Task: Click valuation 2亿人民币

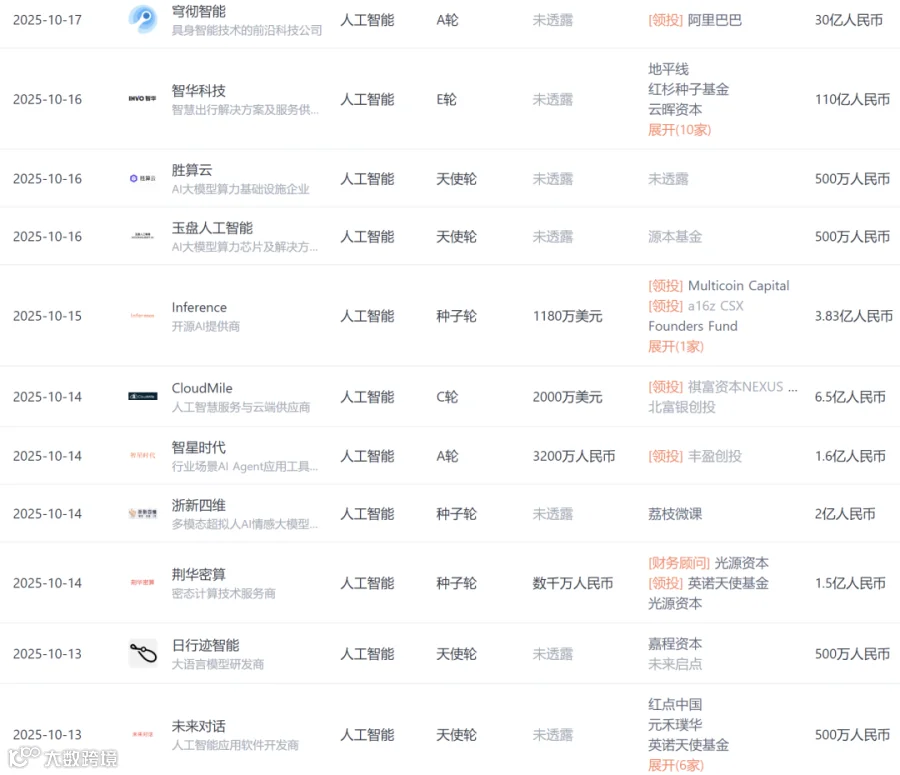Action: pyautogui.click(x=845, y=514)
